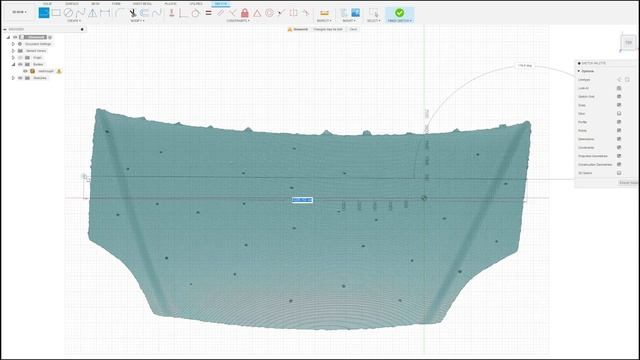Collapse the Bodies tree node

(13, 64)
